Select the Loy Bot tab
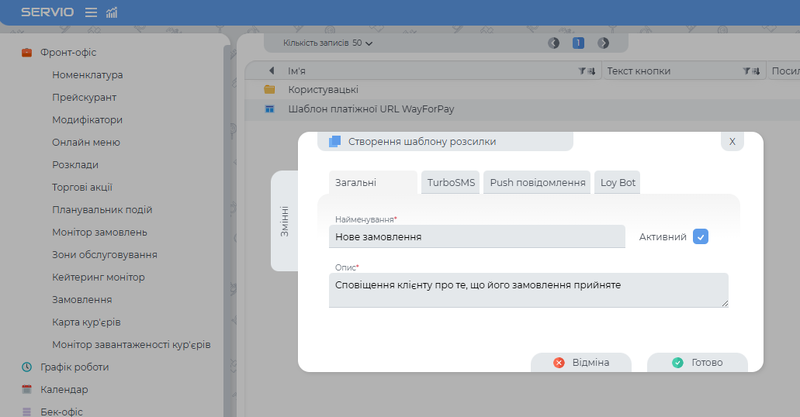Viewport: 800px width, 417px height. tap(617, 182)
